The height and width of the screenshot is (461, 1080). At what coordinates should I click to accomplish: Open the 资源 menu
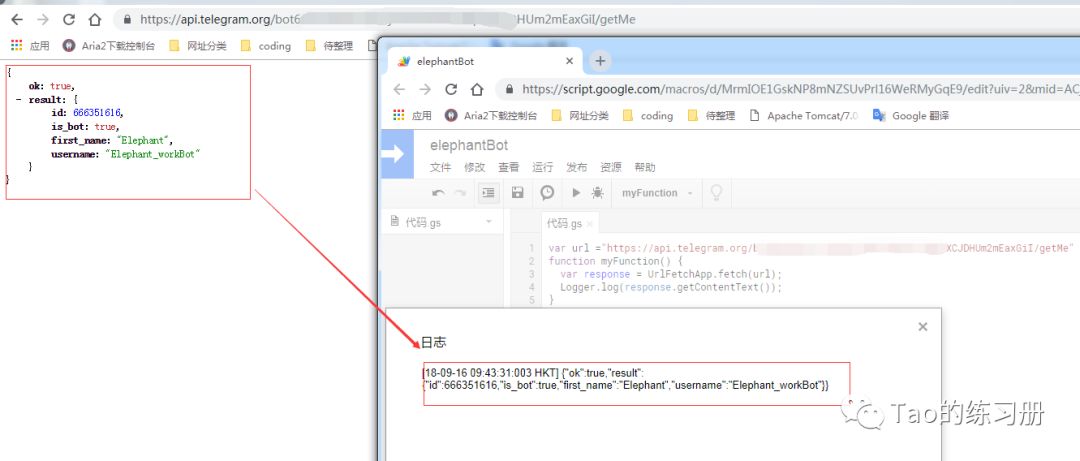(611, 167)
